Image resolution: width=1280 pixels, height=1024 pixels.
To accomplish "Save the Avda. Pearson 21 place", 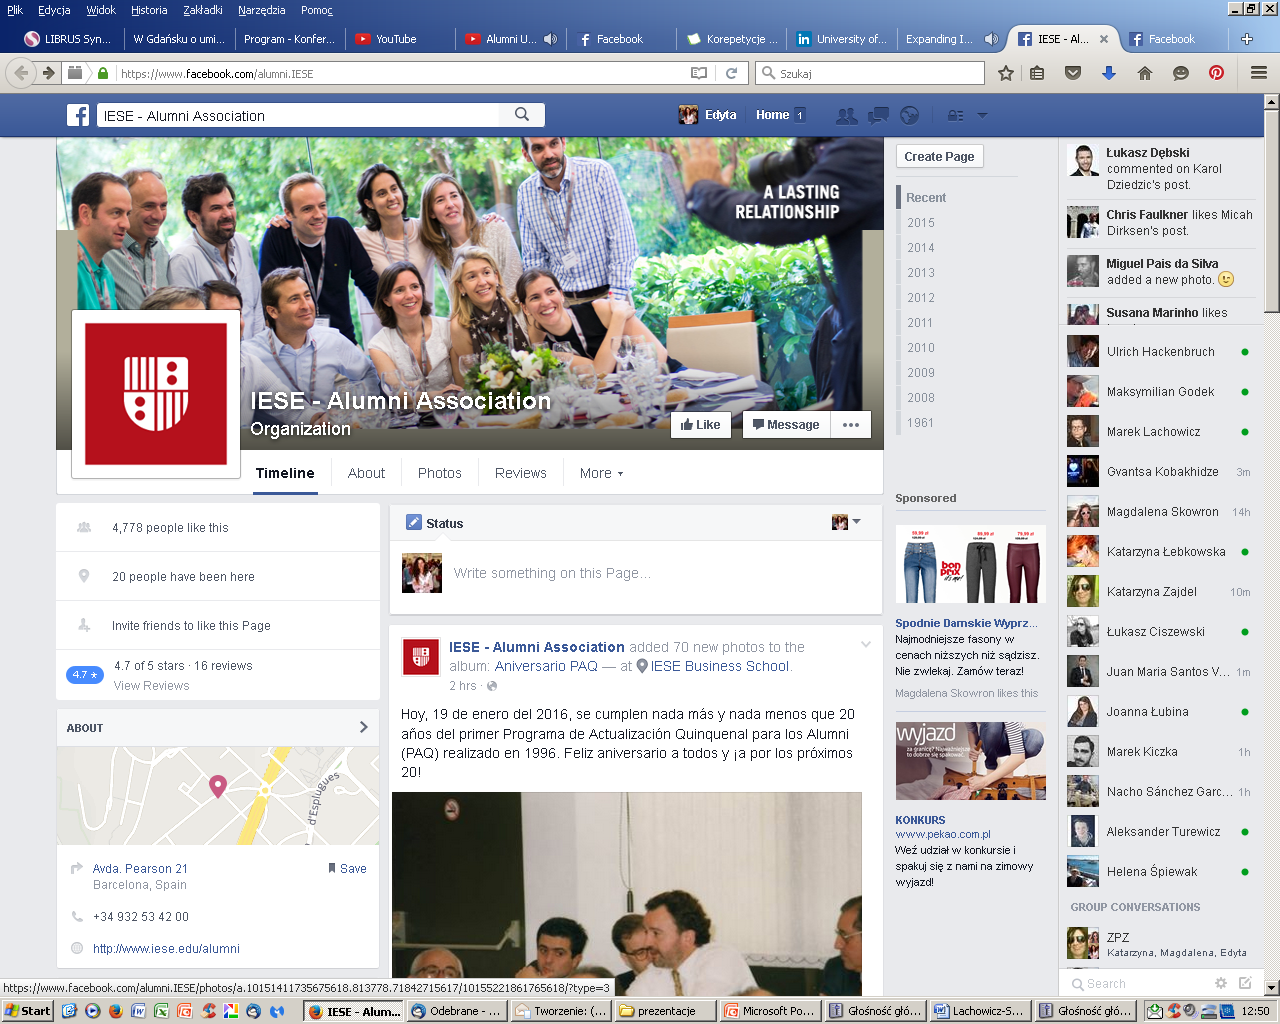I will [347, 869].
